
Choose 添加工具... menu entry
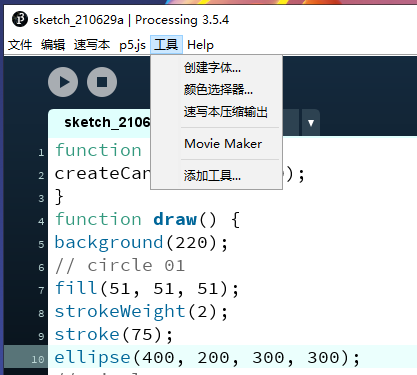pos(216,175)
